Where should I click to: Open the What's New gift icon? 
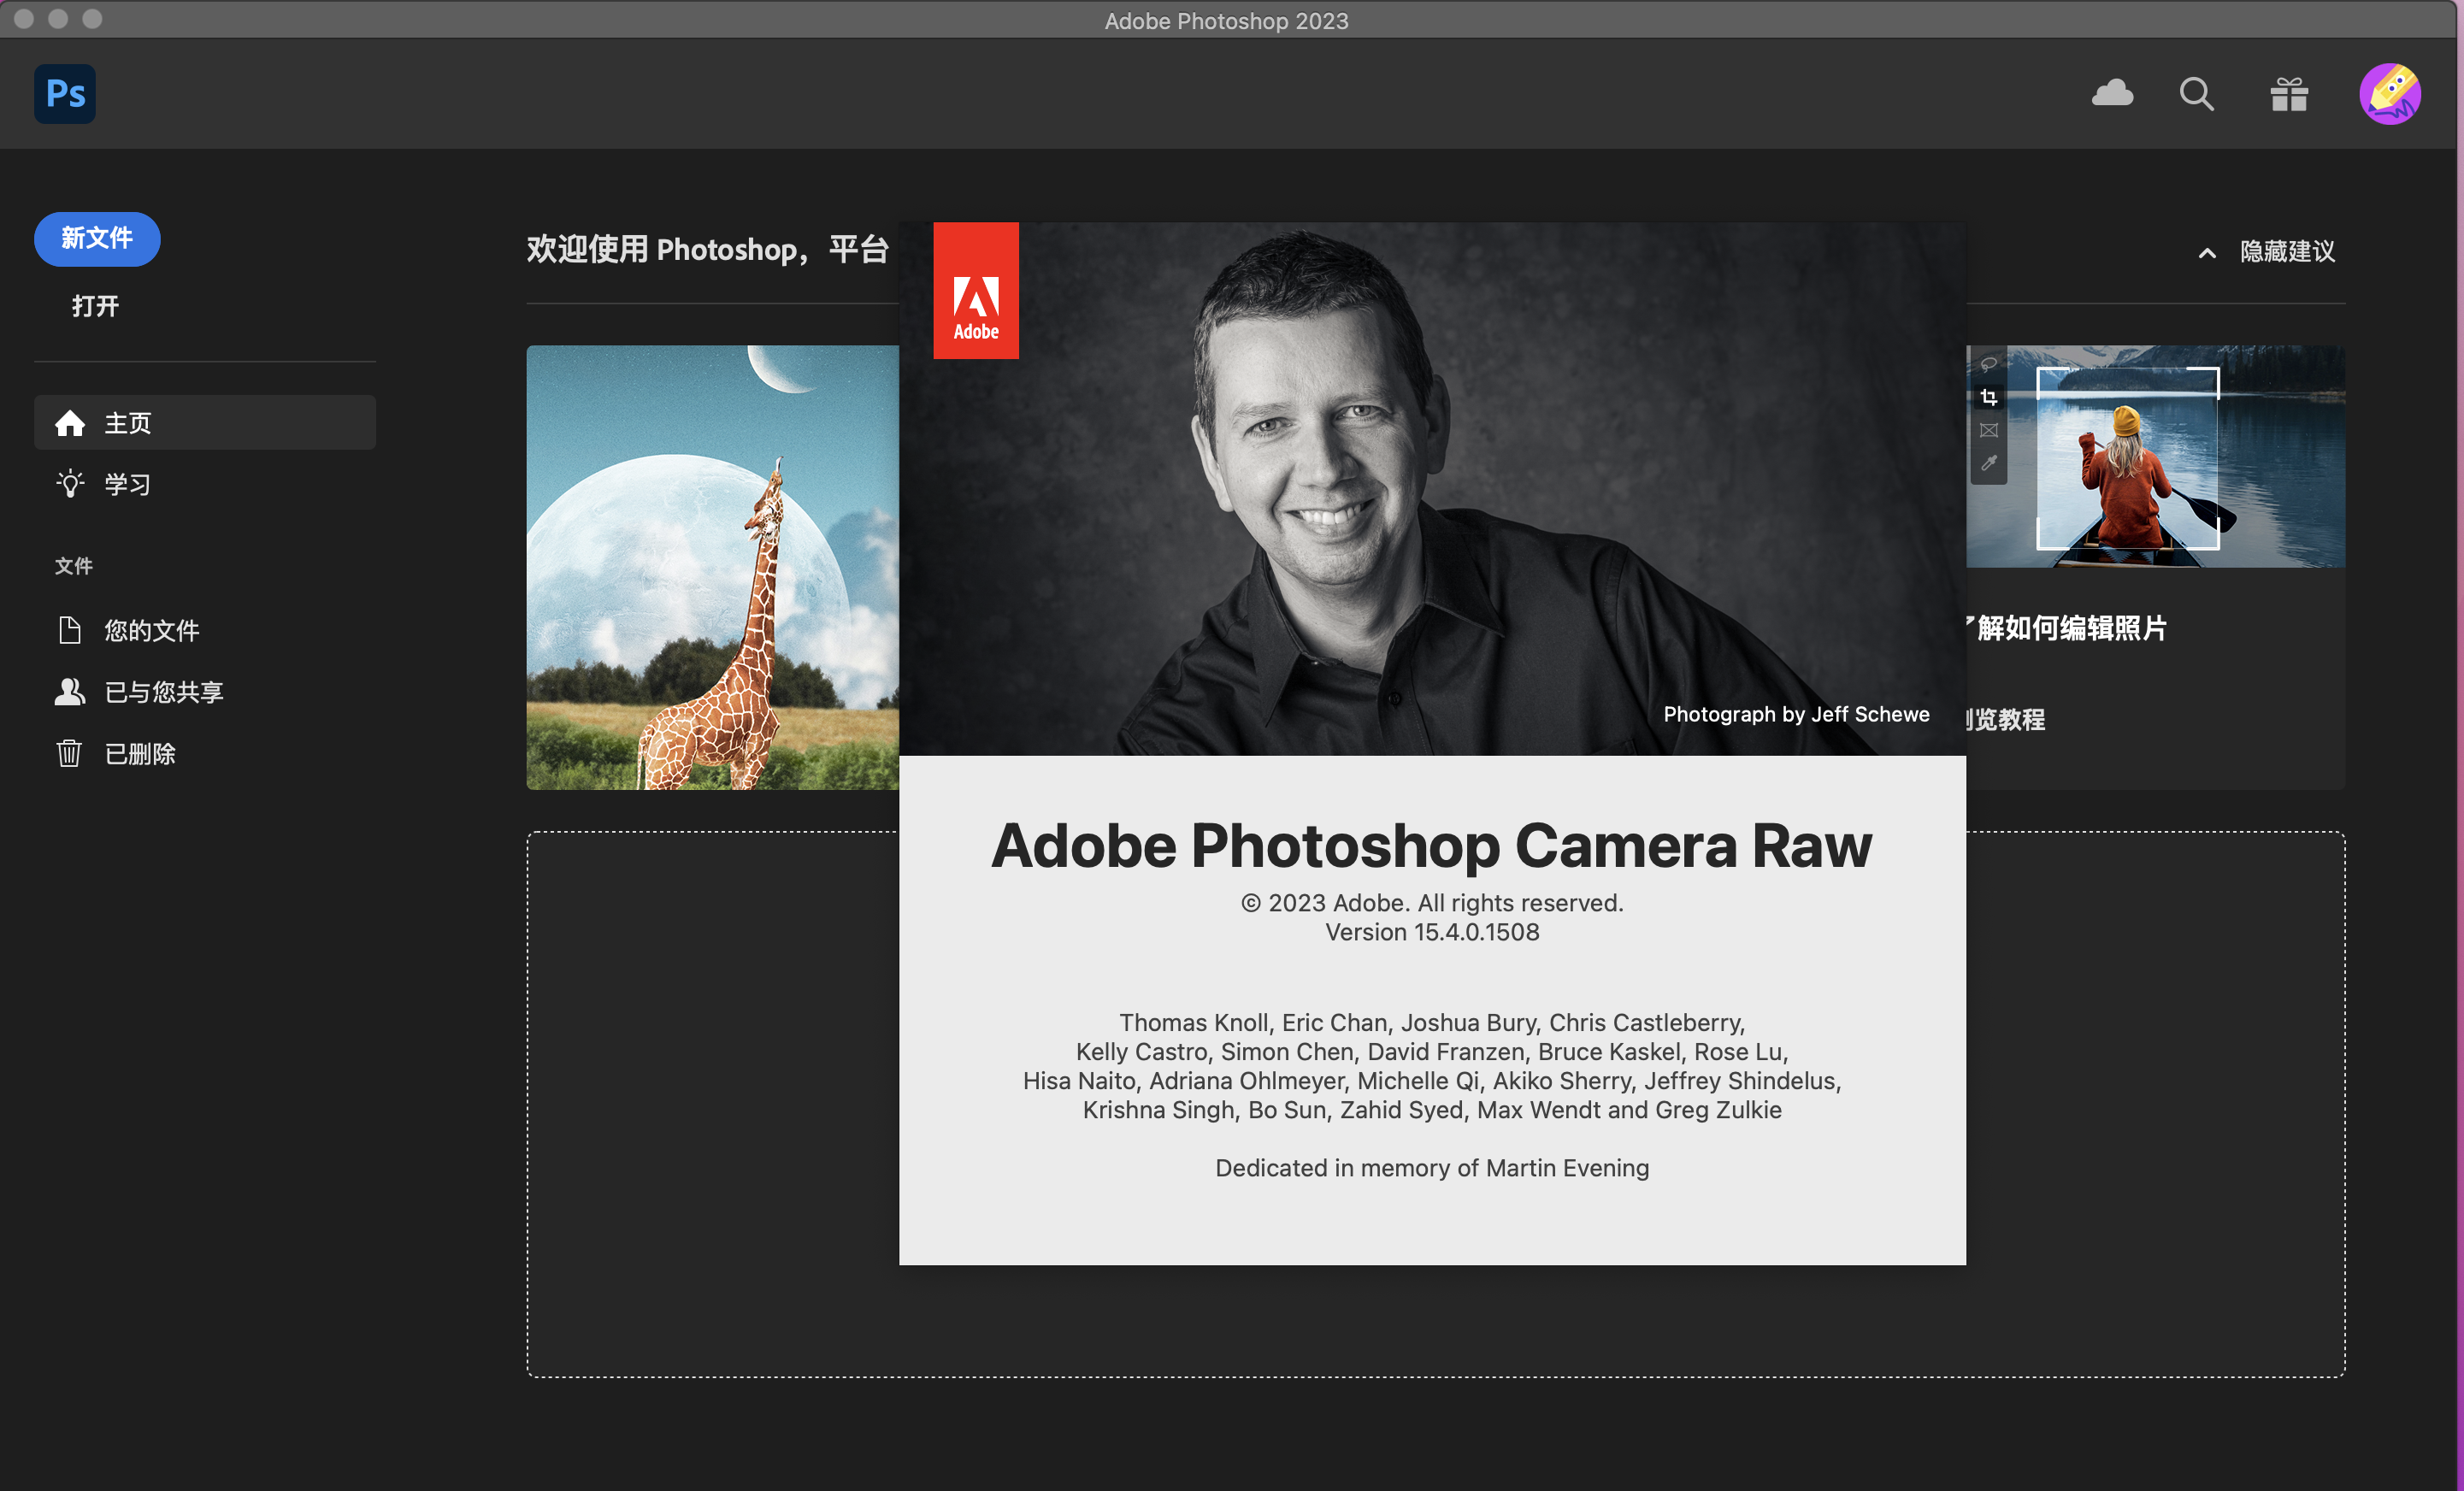pos(2288,94)
